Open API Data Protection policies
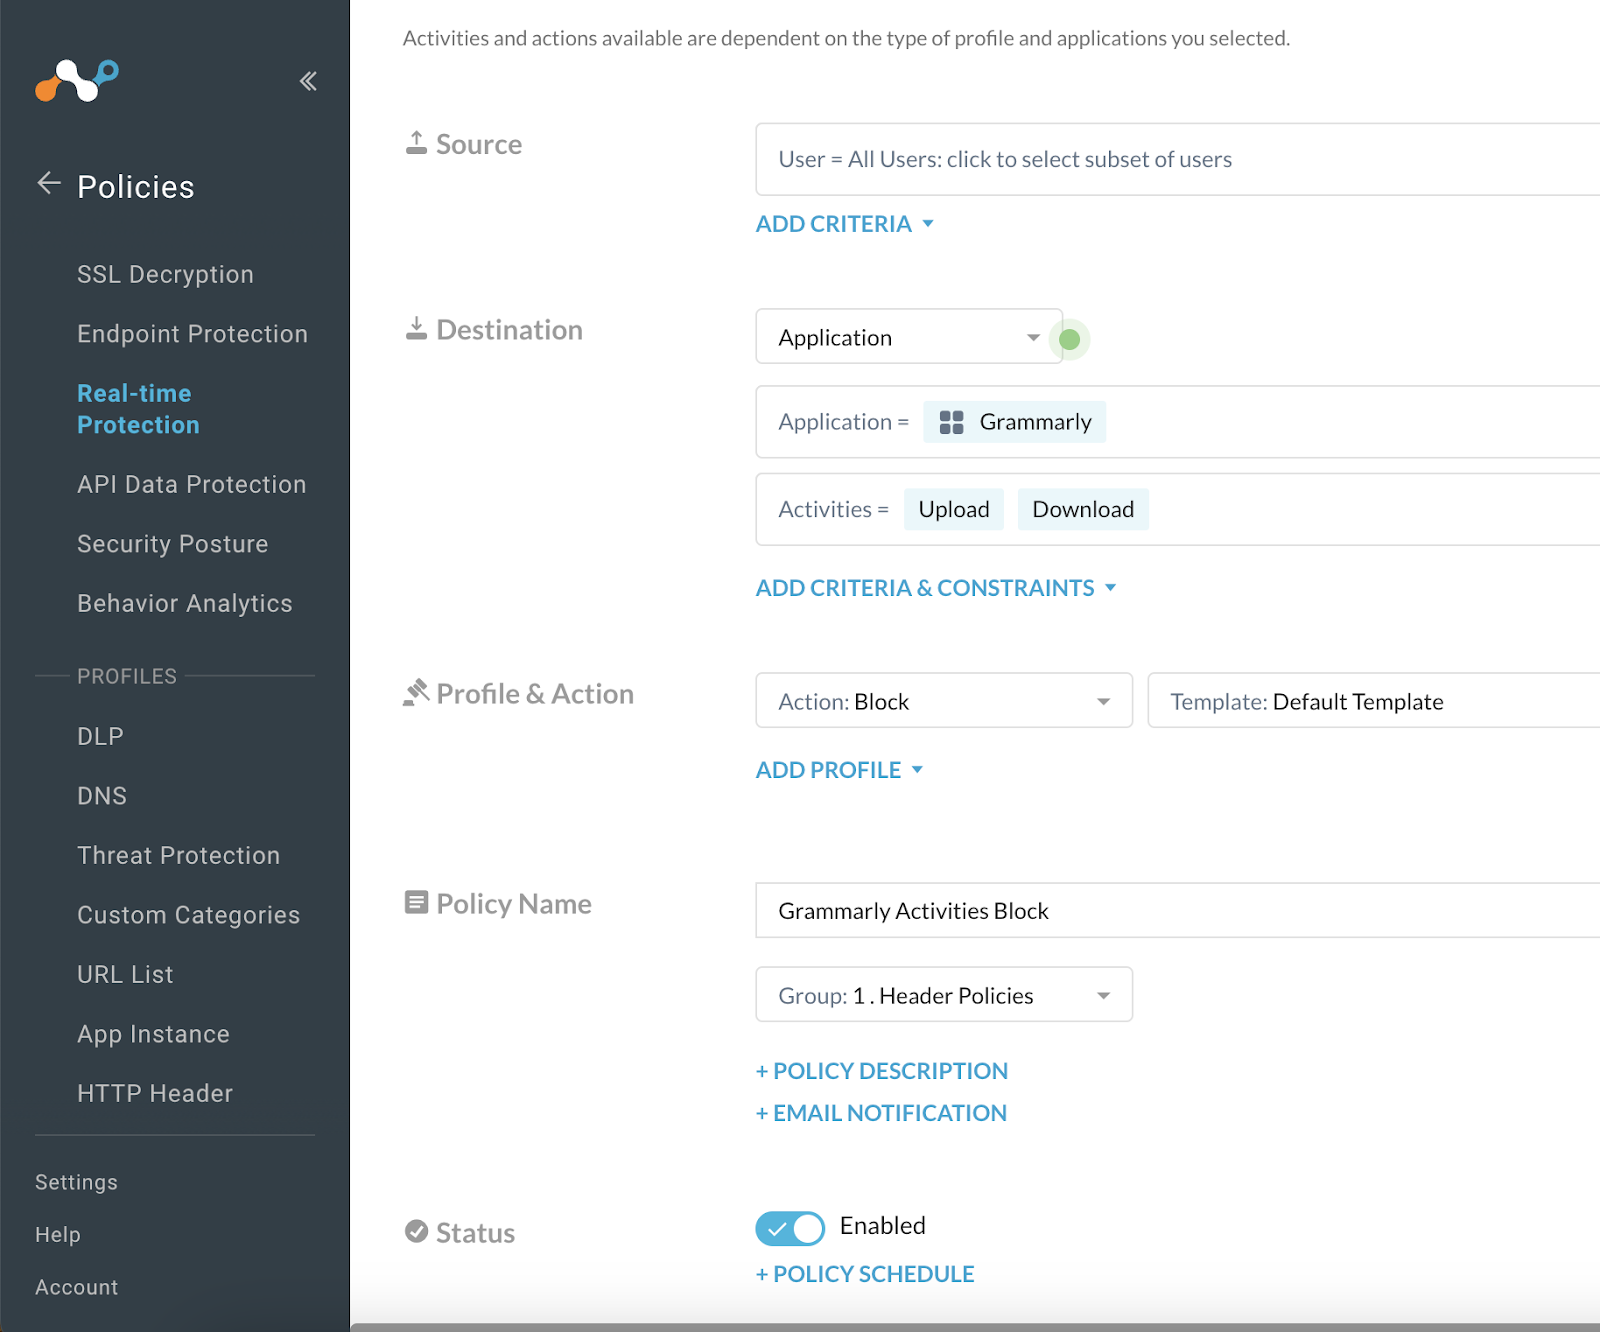 [x=192, y=484]
